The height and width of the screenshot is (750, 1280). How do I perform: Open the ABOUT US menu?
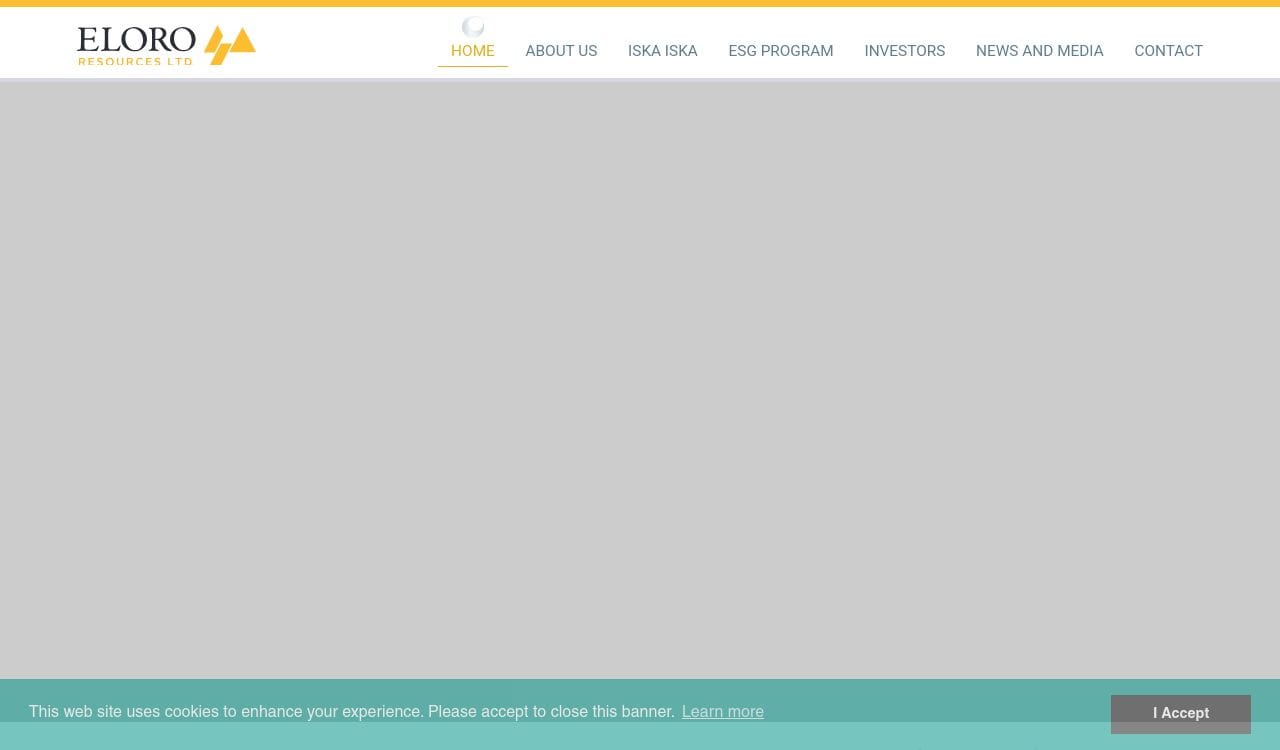click(x=561, y=51)
